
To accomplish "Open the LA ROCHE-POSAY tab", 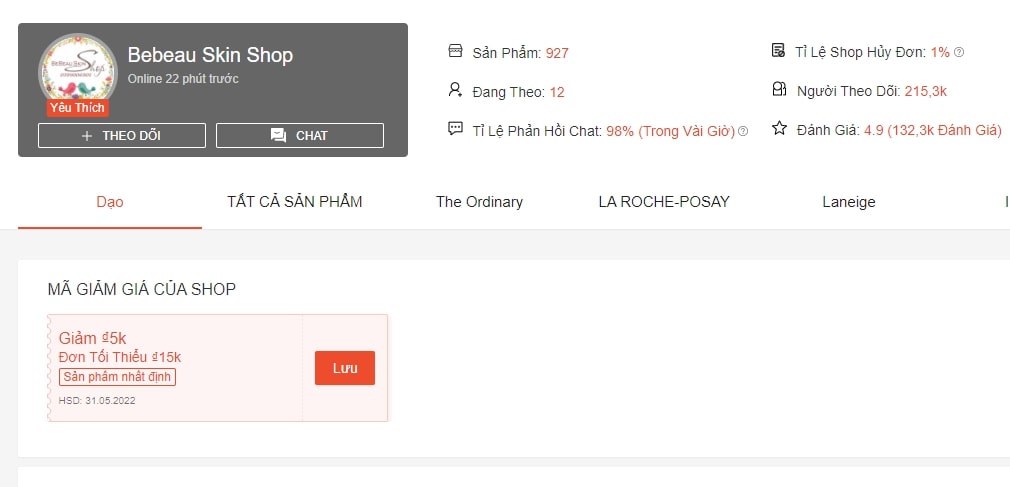I will [x=664, y=202].
